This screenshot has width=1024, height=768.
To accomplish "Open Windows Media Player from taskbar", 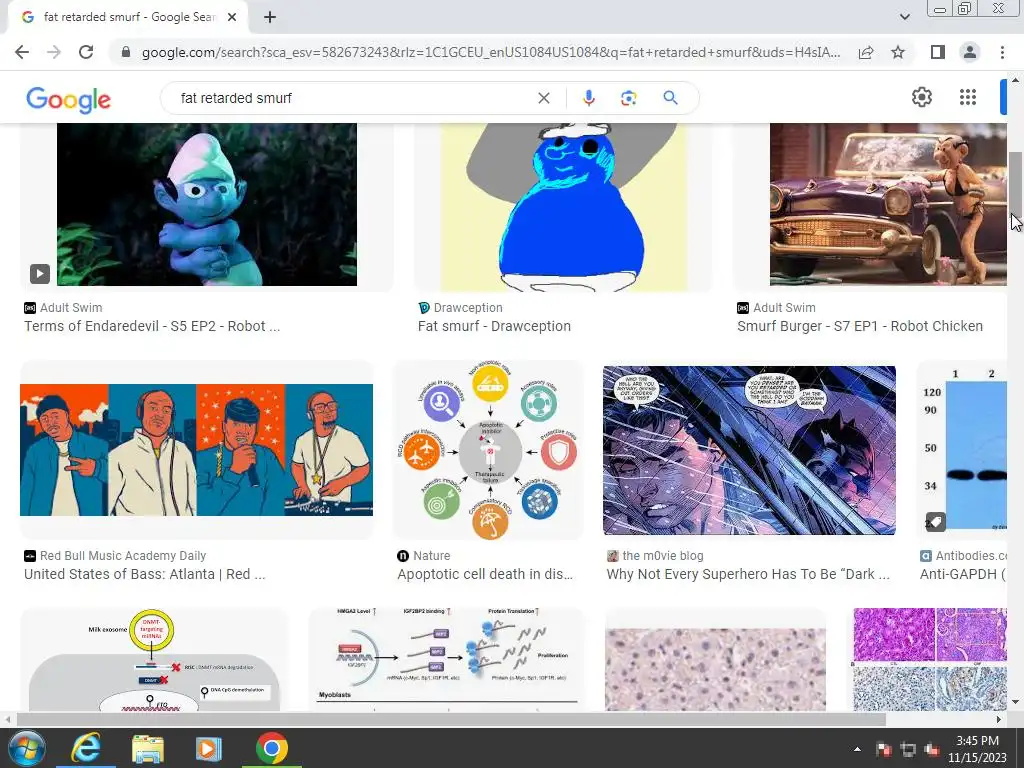I will (208, 748).
